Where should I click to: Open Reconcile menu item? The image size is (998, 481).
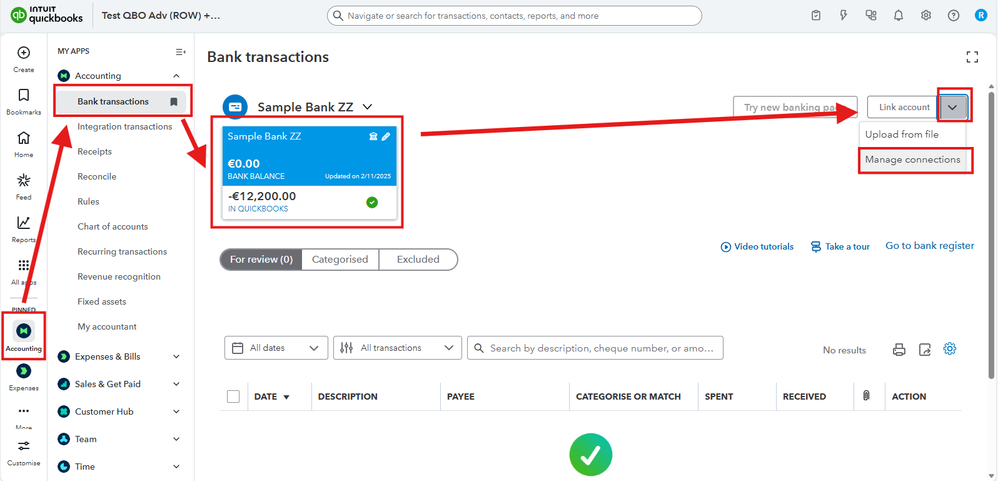[97, 176]
